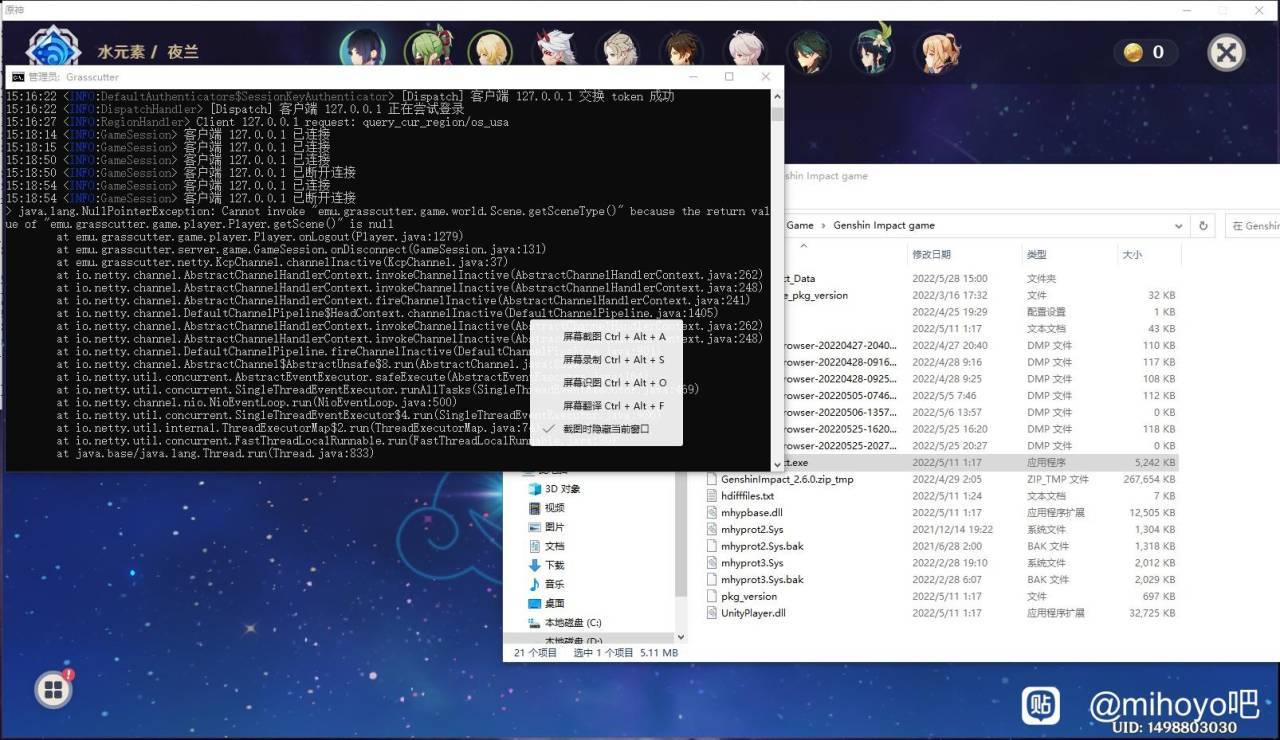Click the 贴吧 logo icon
This screenshot has width=1280, height=740.
(1041, 705)
